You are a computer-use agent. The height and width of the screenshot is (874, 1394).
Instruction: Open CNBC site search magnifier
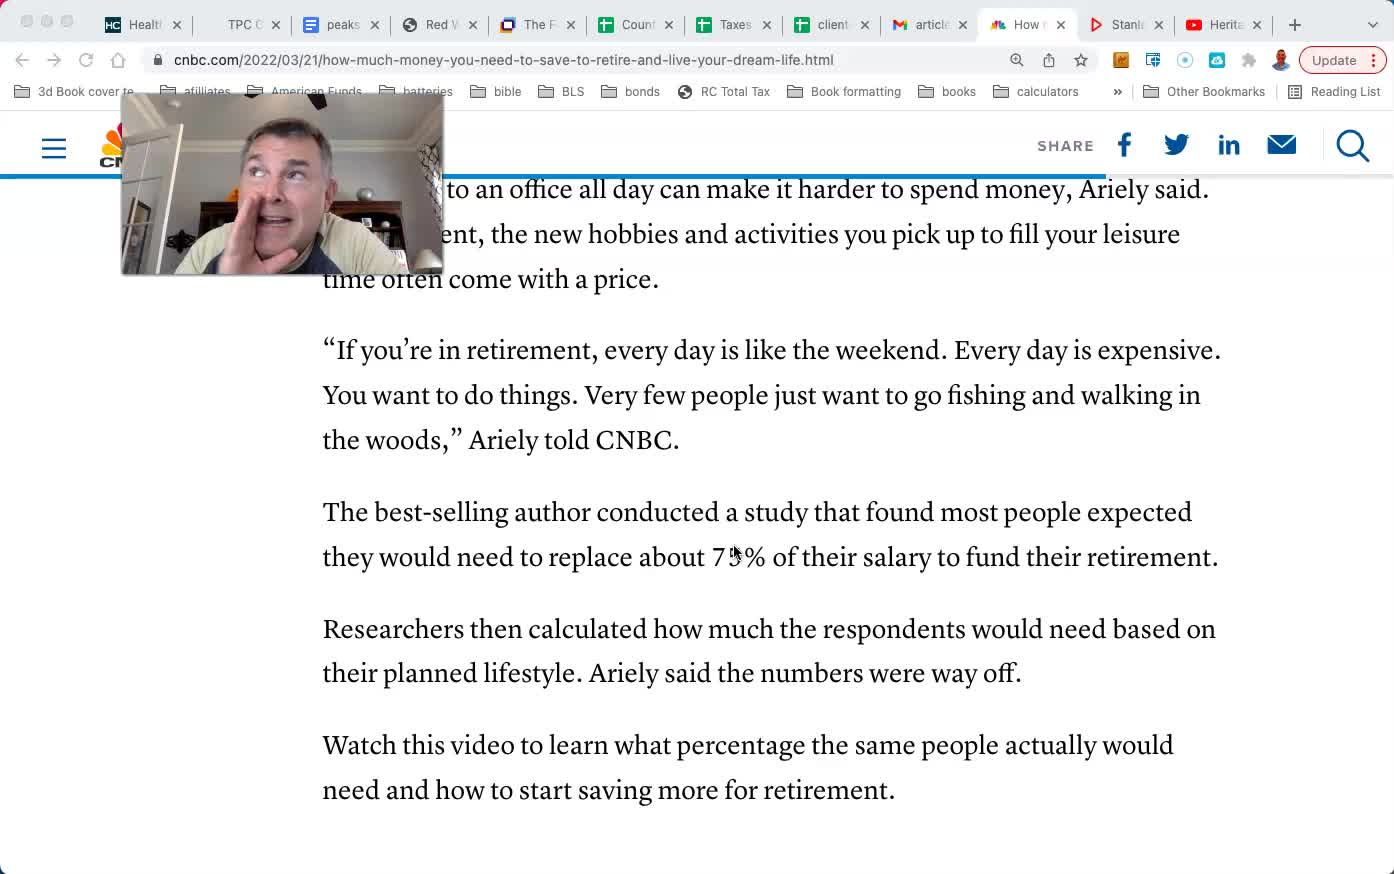(x=1352, y=146)
